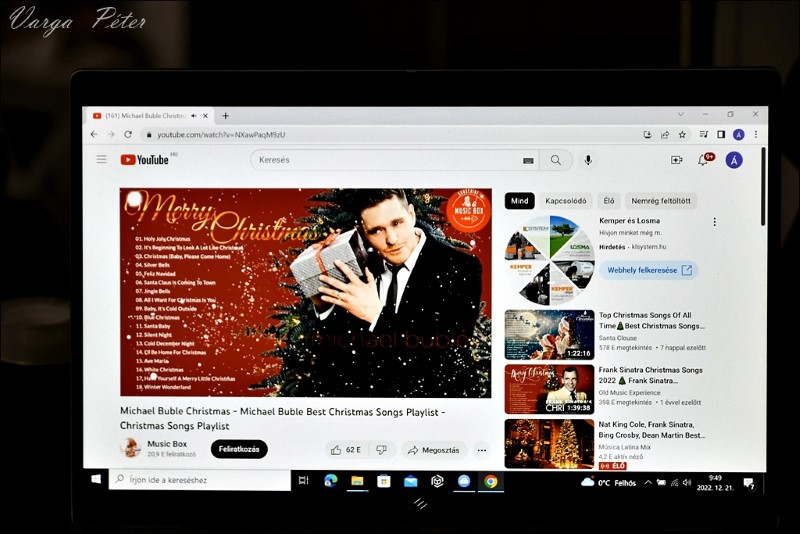Click the Megosztás share button
Viewport: 800px width, 534px height.
click(x=434, y=450)
